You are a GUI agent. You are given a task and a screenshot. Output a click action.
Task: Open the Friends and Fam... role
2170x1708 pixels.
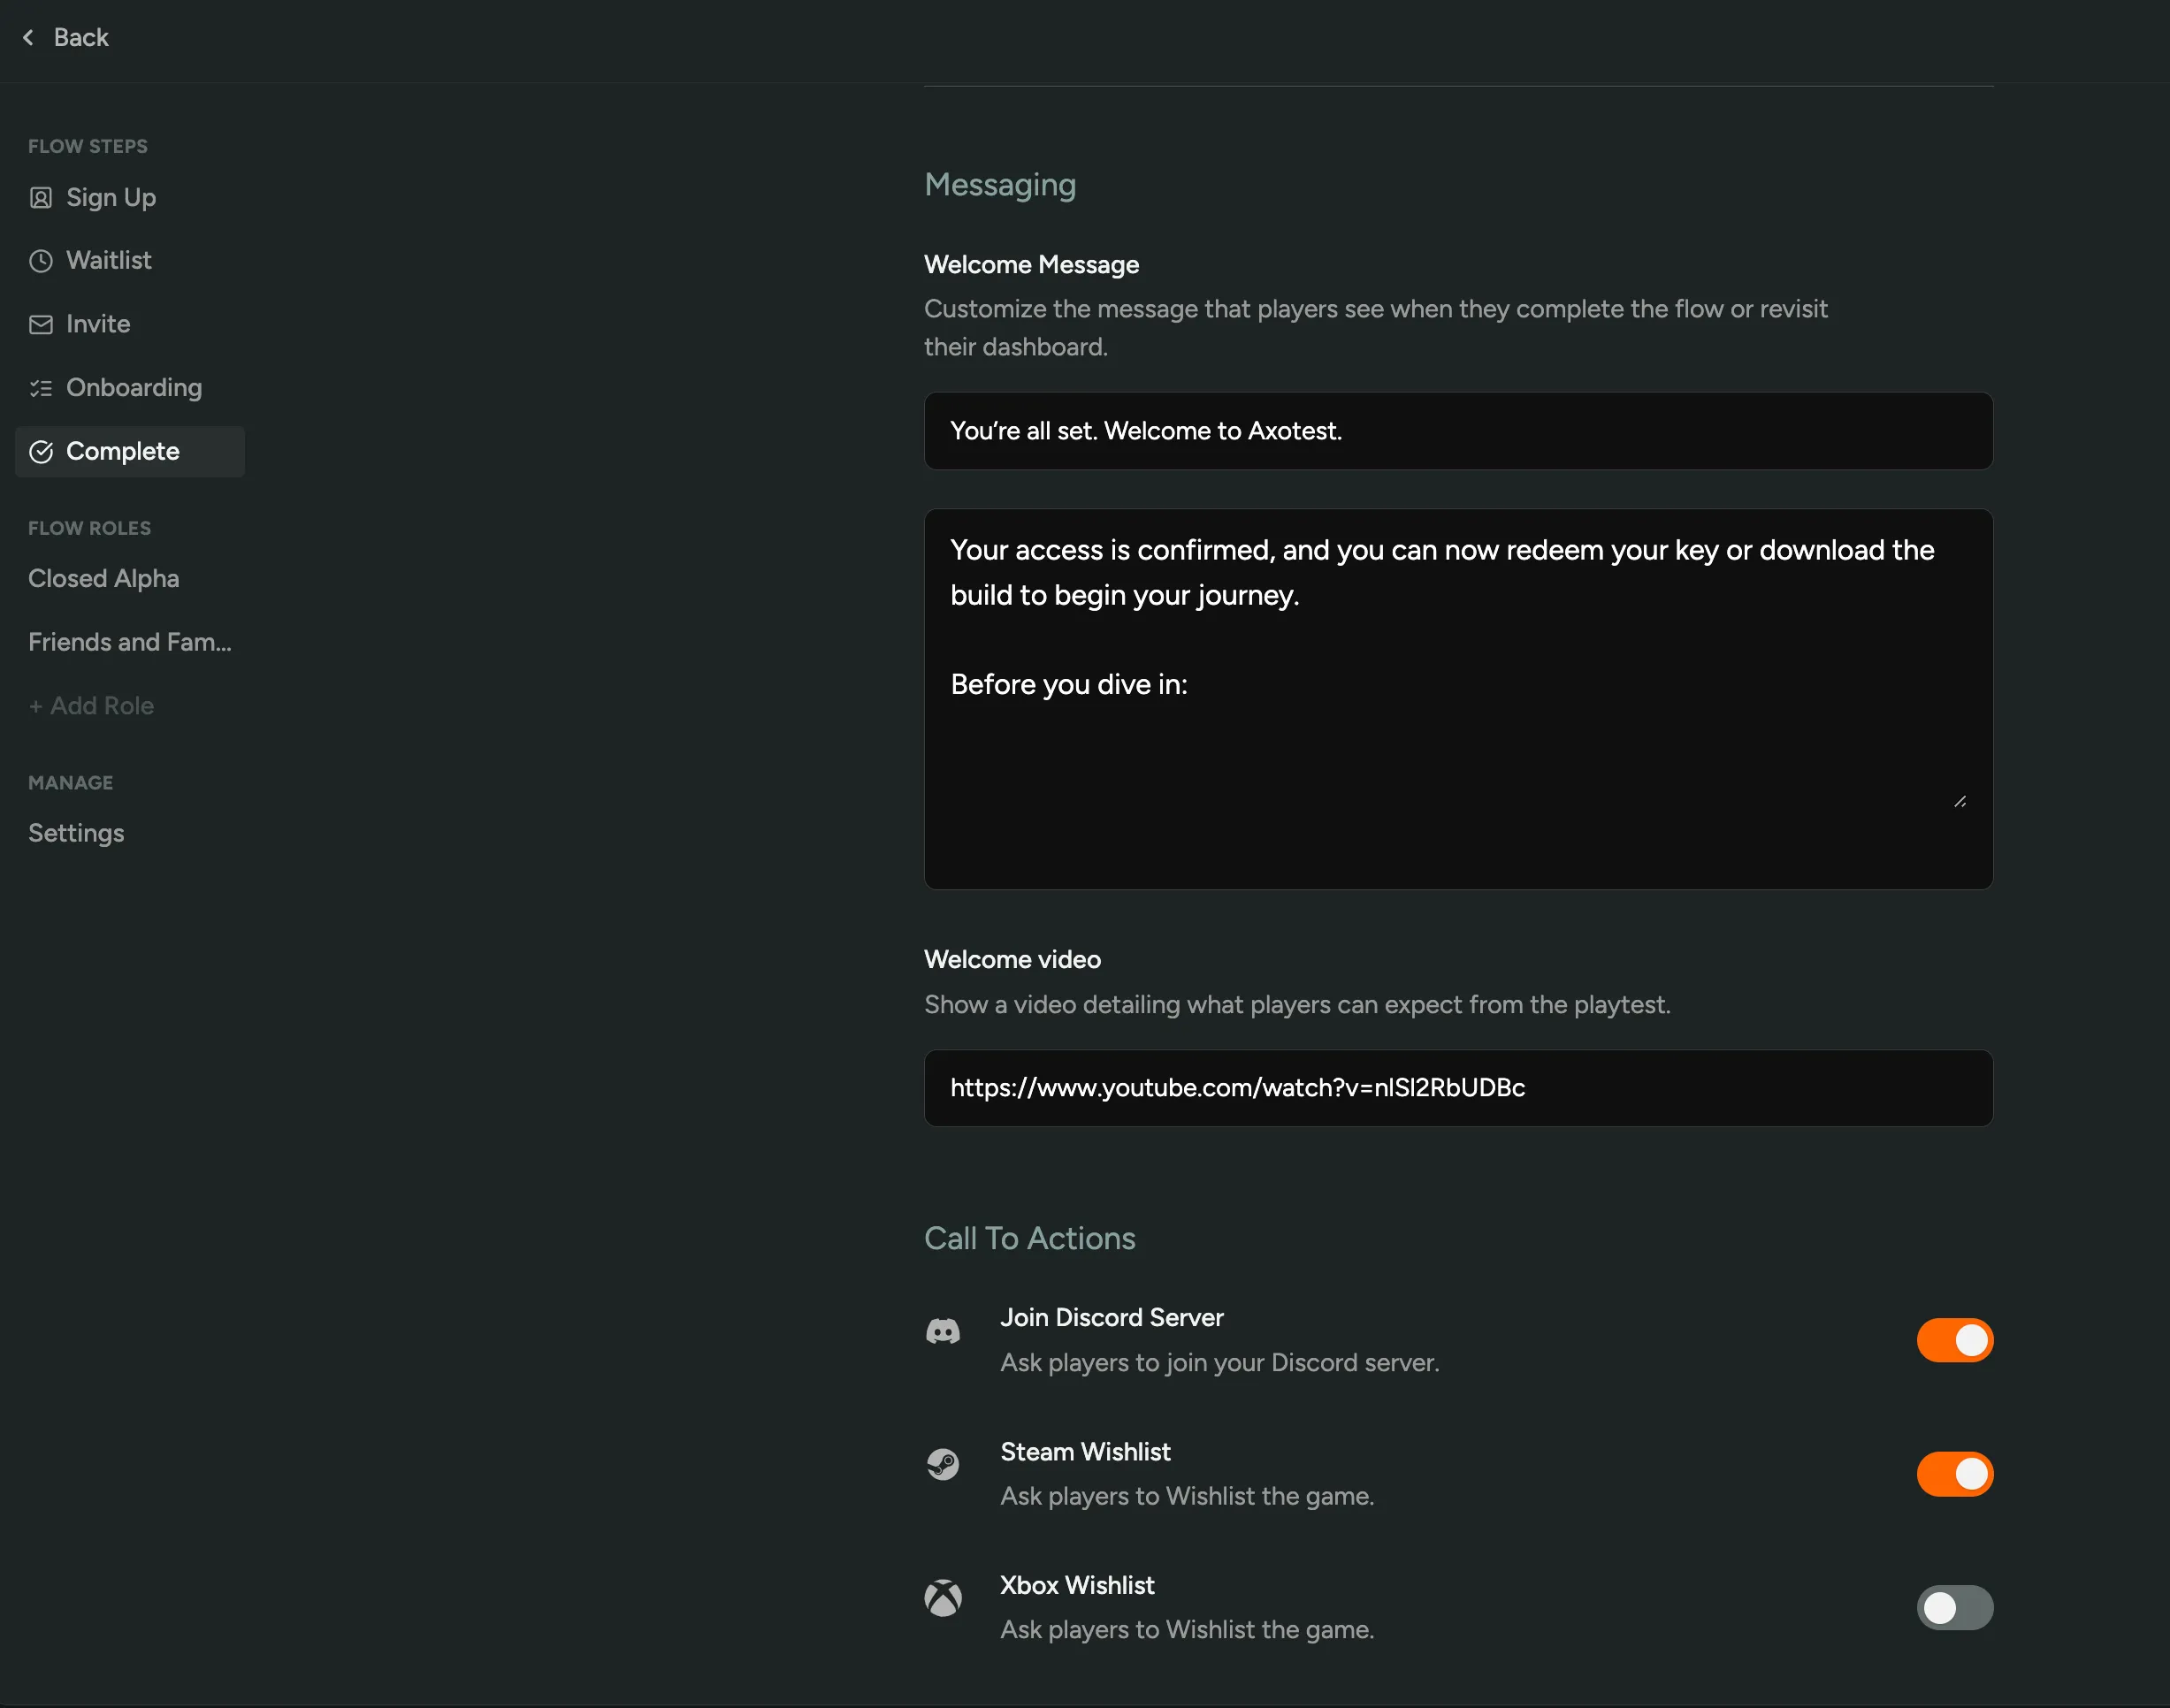tap(129, 642)
